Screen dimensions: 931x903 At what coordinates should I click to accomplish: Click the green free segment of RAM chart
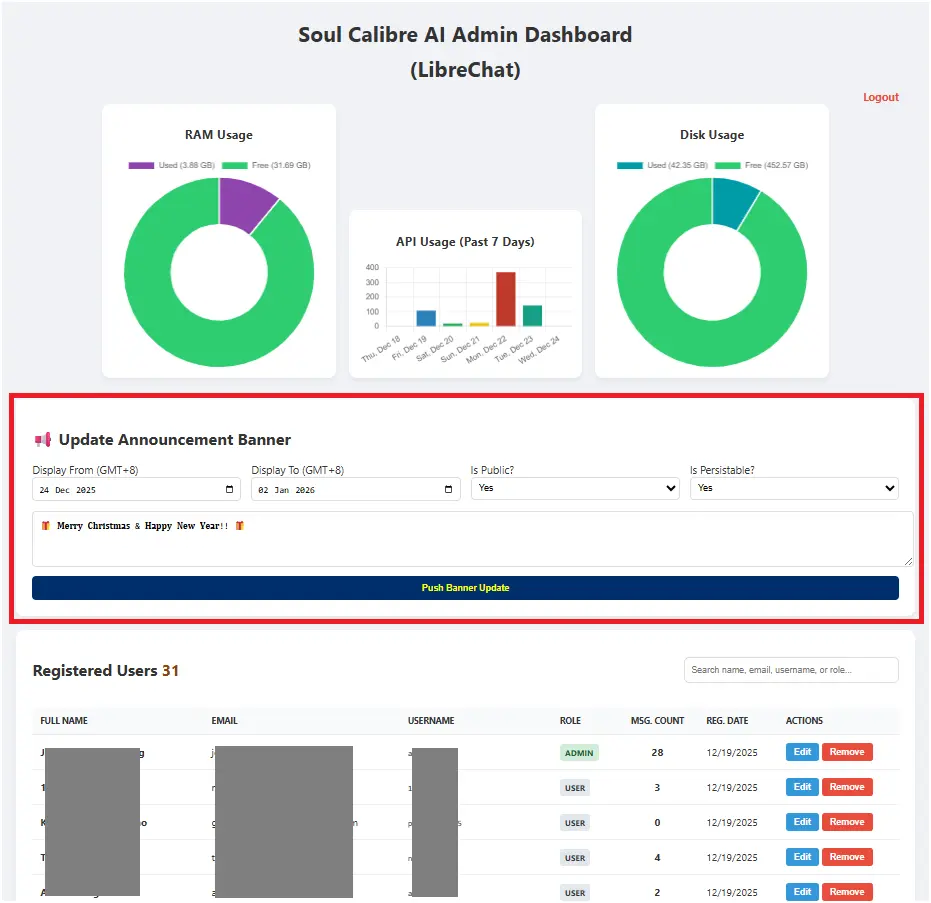[196, 341]
